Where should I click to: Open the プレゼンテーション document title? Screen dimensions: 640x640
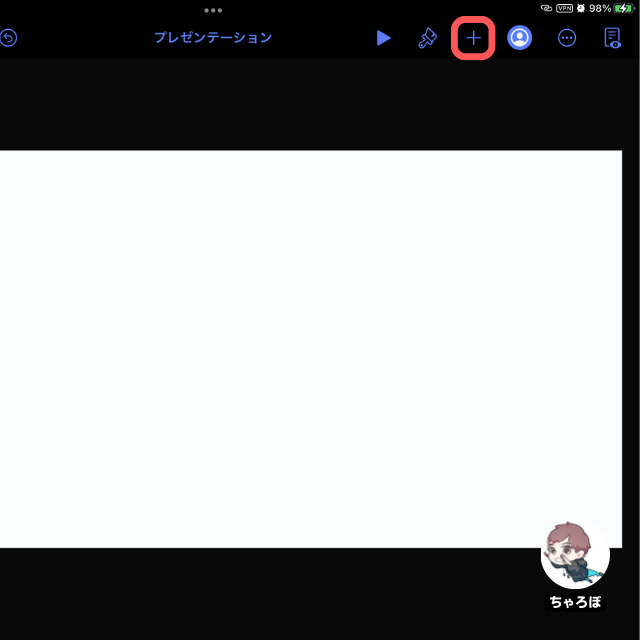click(x=213, y=38)
